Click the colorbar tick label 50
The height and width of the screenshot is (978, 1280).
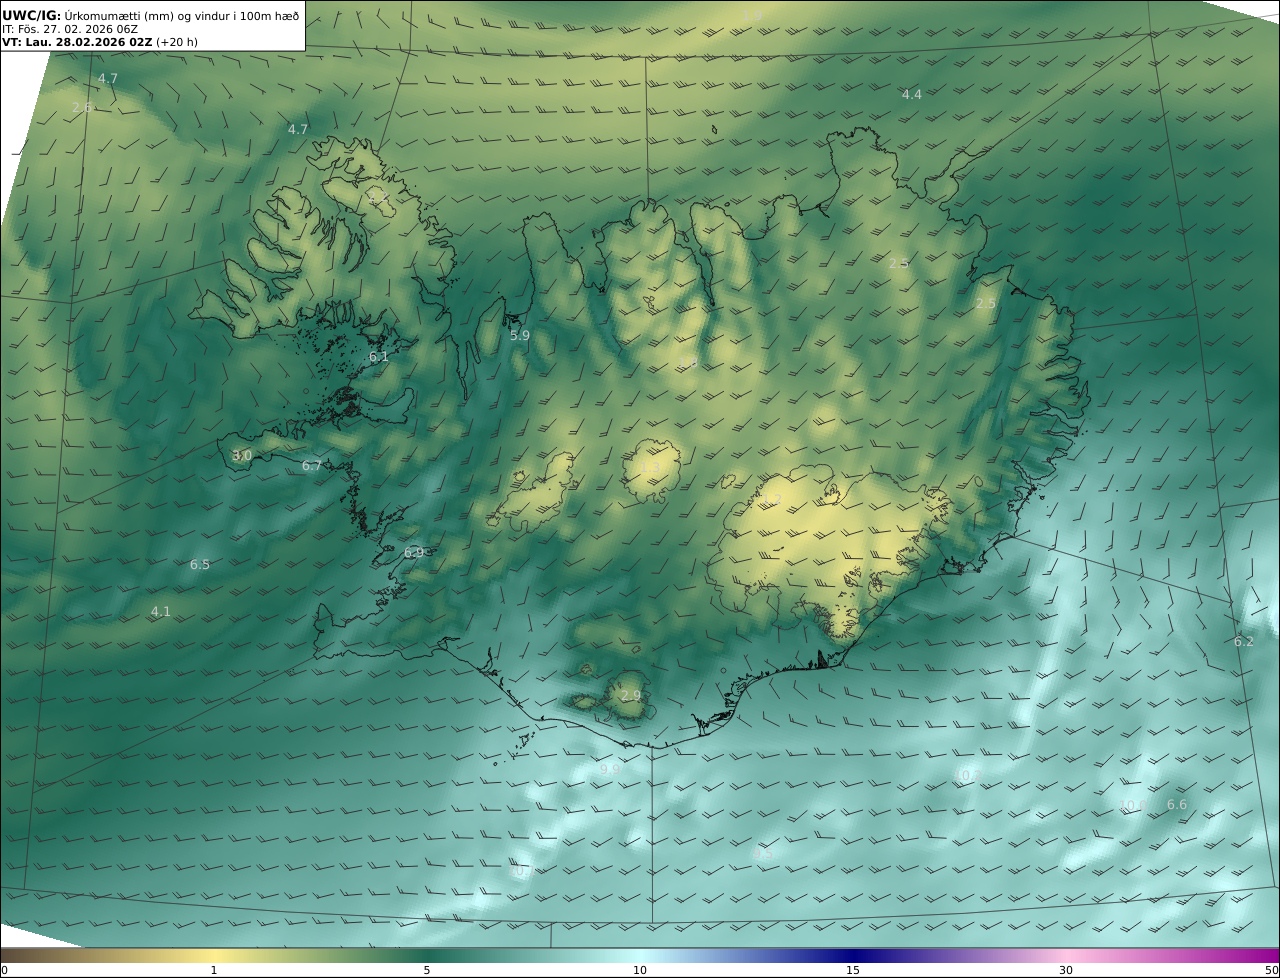[1271, 970]
